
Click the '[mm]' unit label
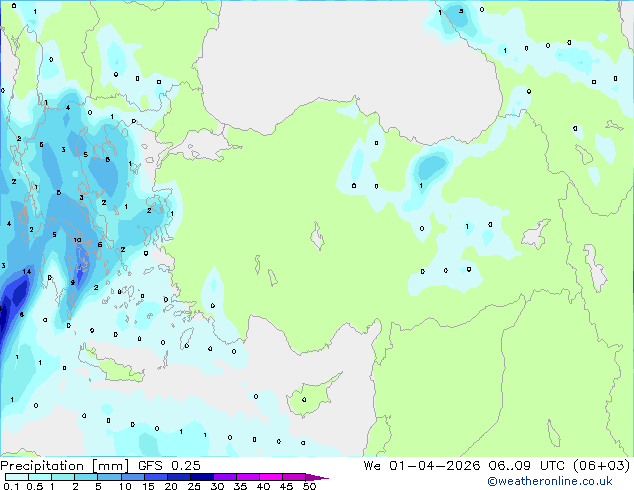(x=110, y=466)
